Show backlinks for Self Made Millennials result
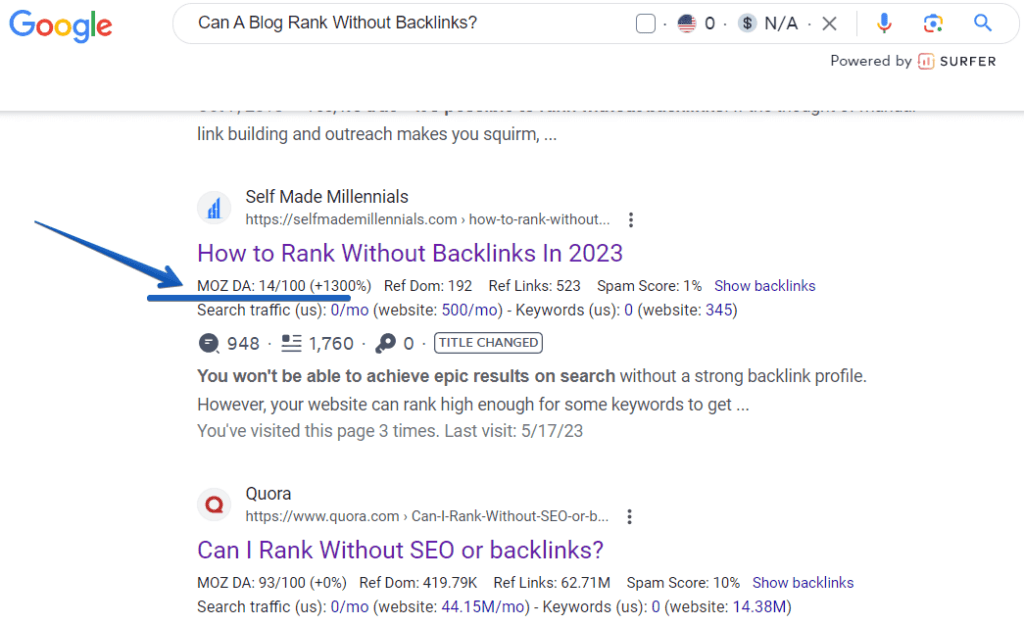The height and width of the screenshot is (625, 1024). (764, 286)
